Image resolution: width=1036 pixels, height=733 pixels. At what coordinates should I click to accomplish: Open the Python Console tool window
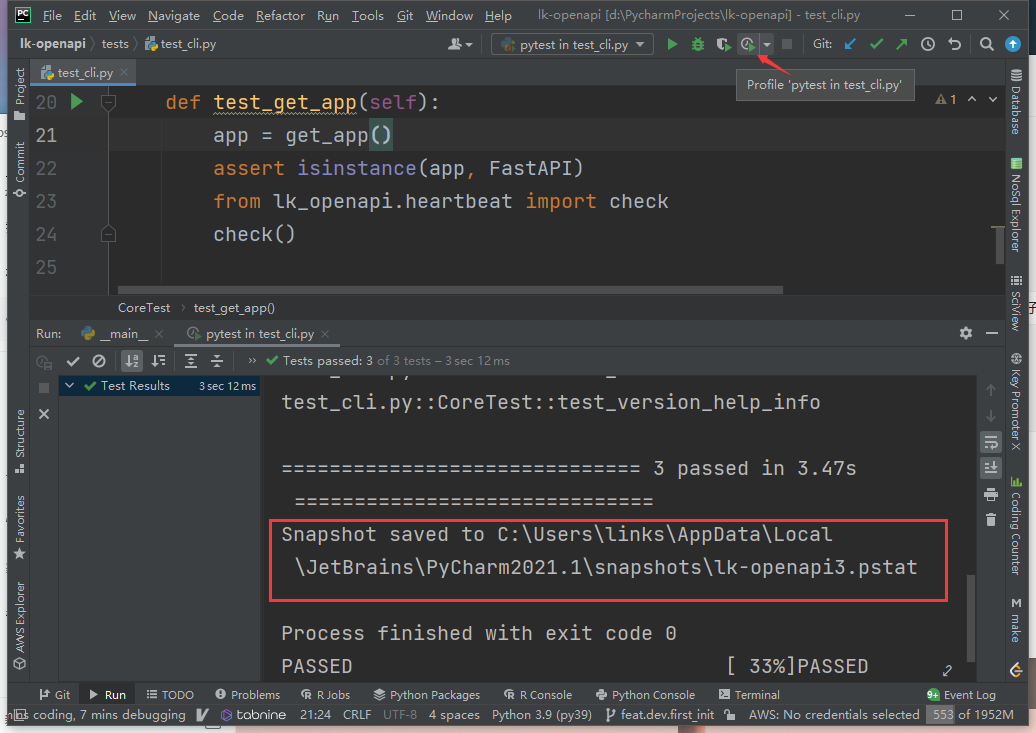645,695
